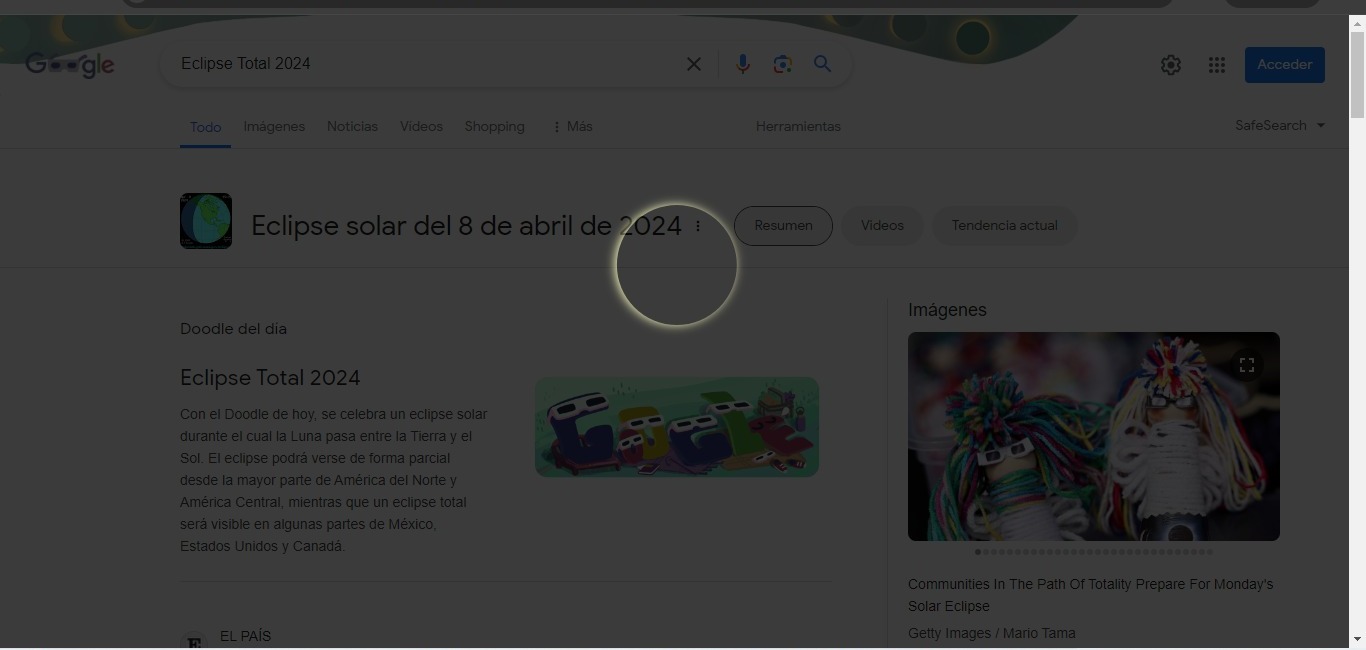Select the Resumen chip
The width and height of the screenshot is (1366, 650).
[x=783, y=226]
